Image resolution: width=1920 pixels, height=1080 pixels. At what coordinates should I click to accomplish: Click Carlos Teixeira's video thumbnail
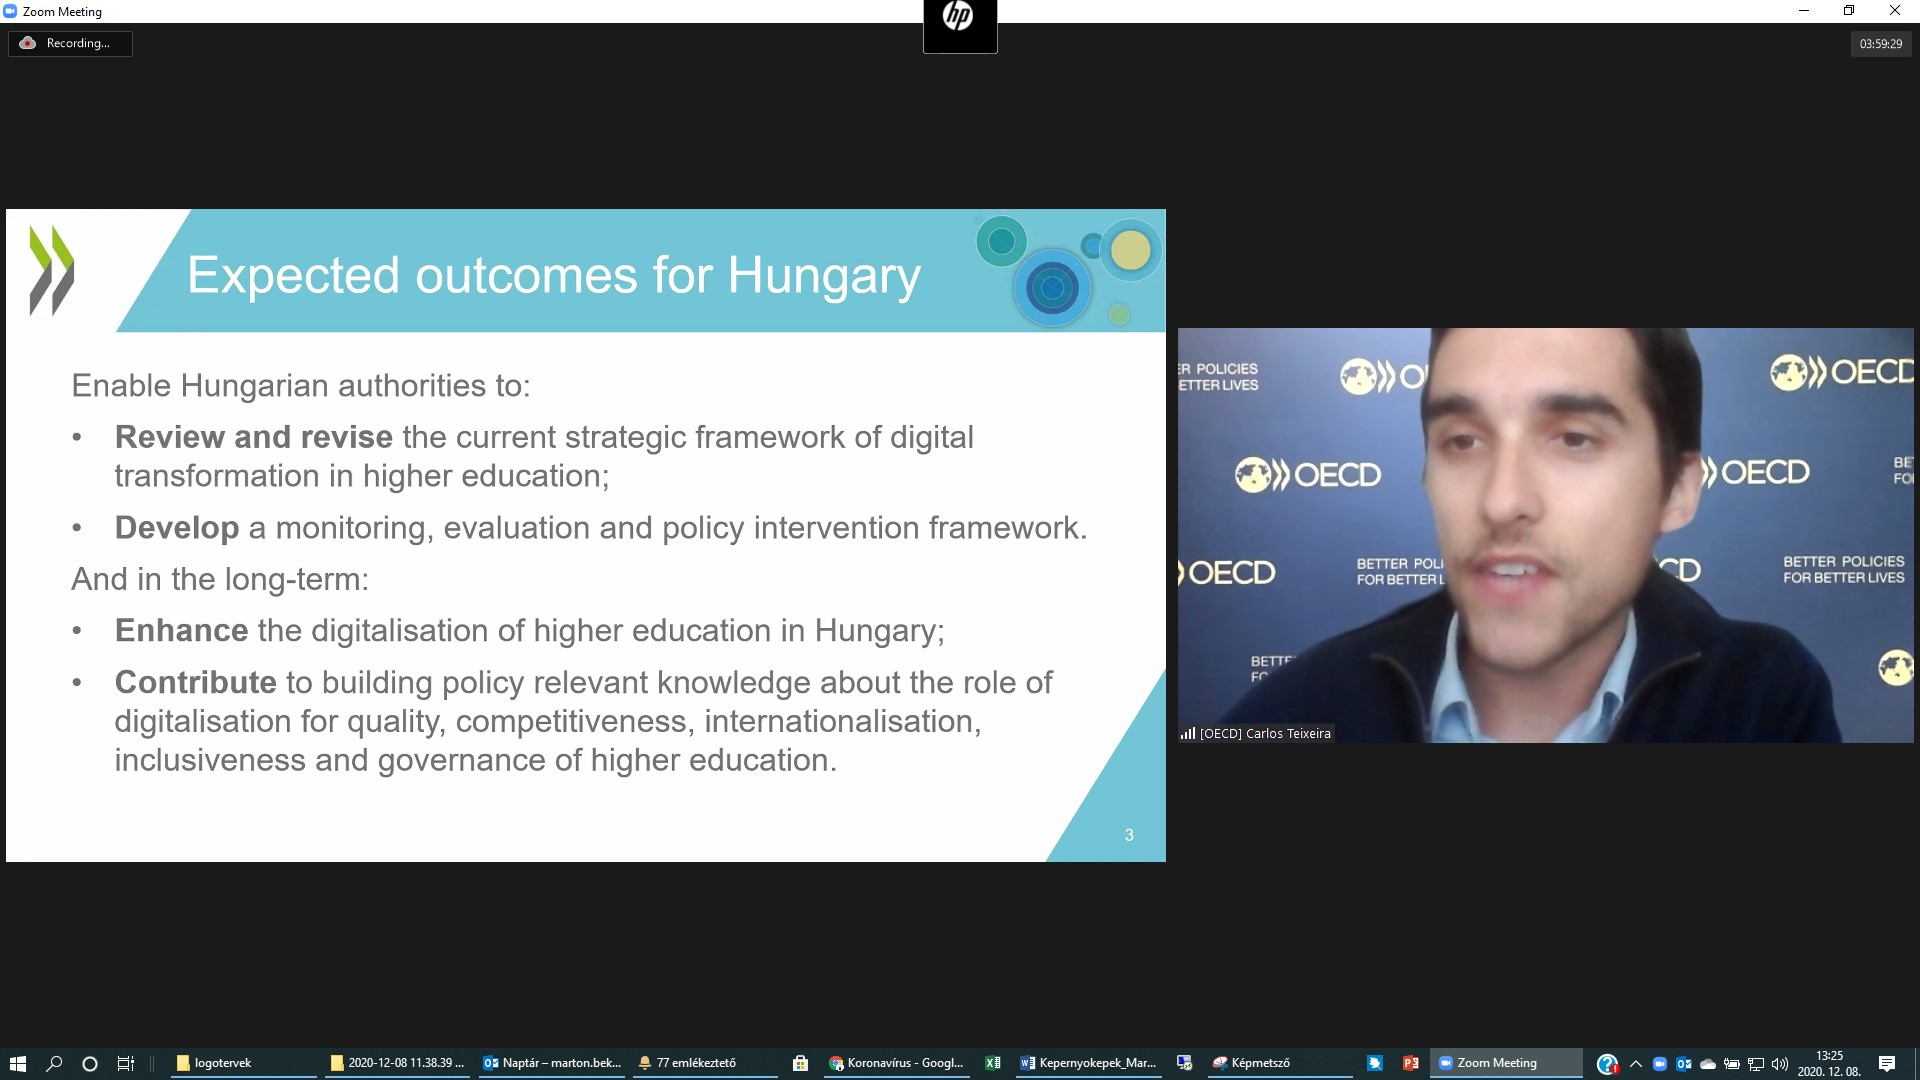1545,535
